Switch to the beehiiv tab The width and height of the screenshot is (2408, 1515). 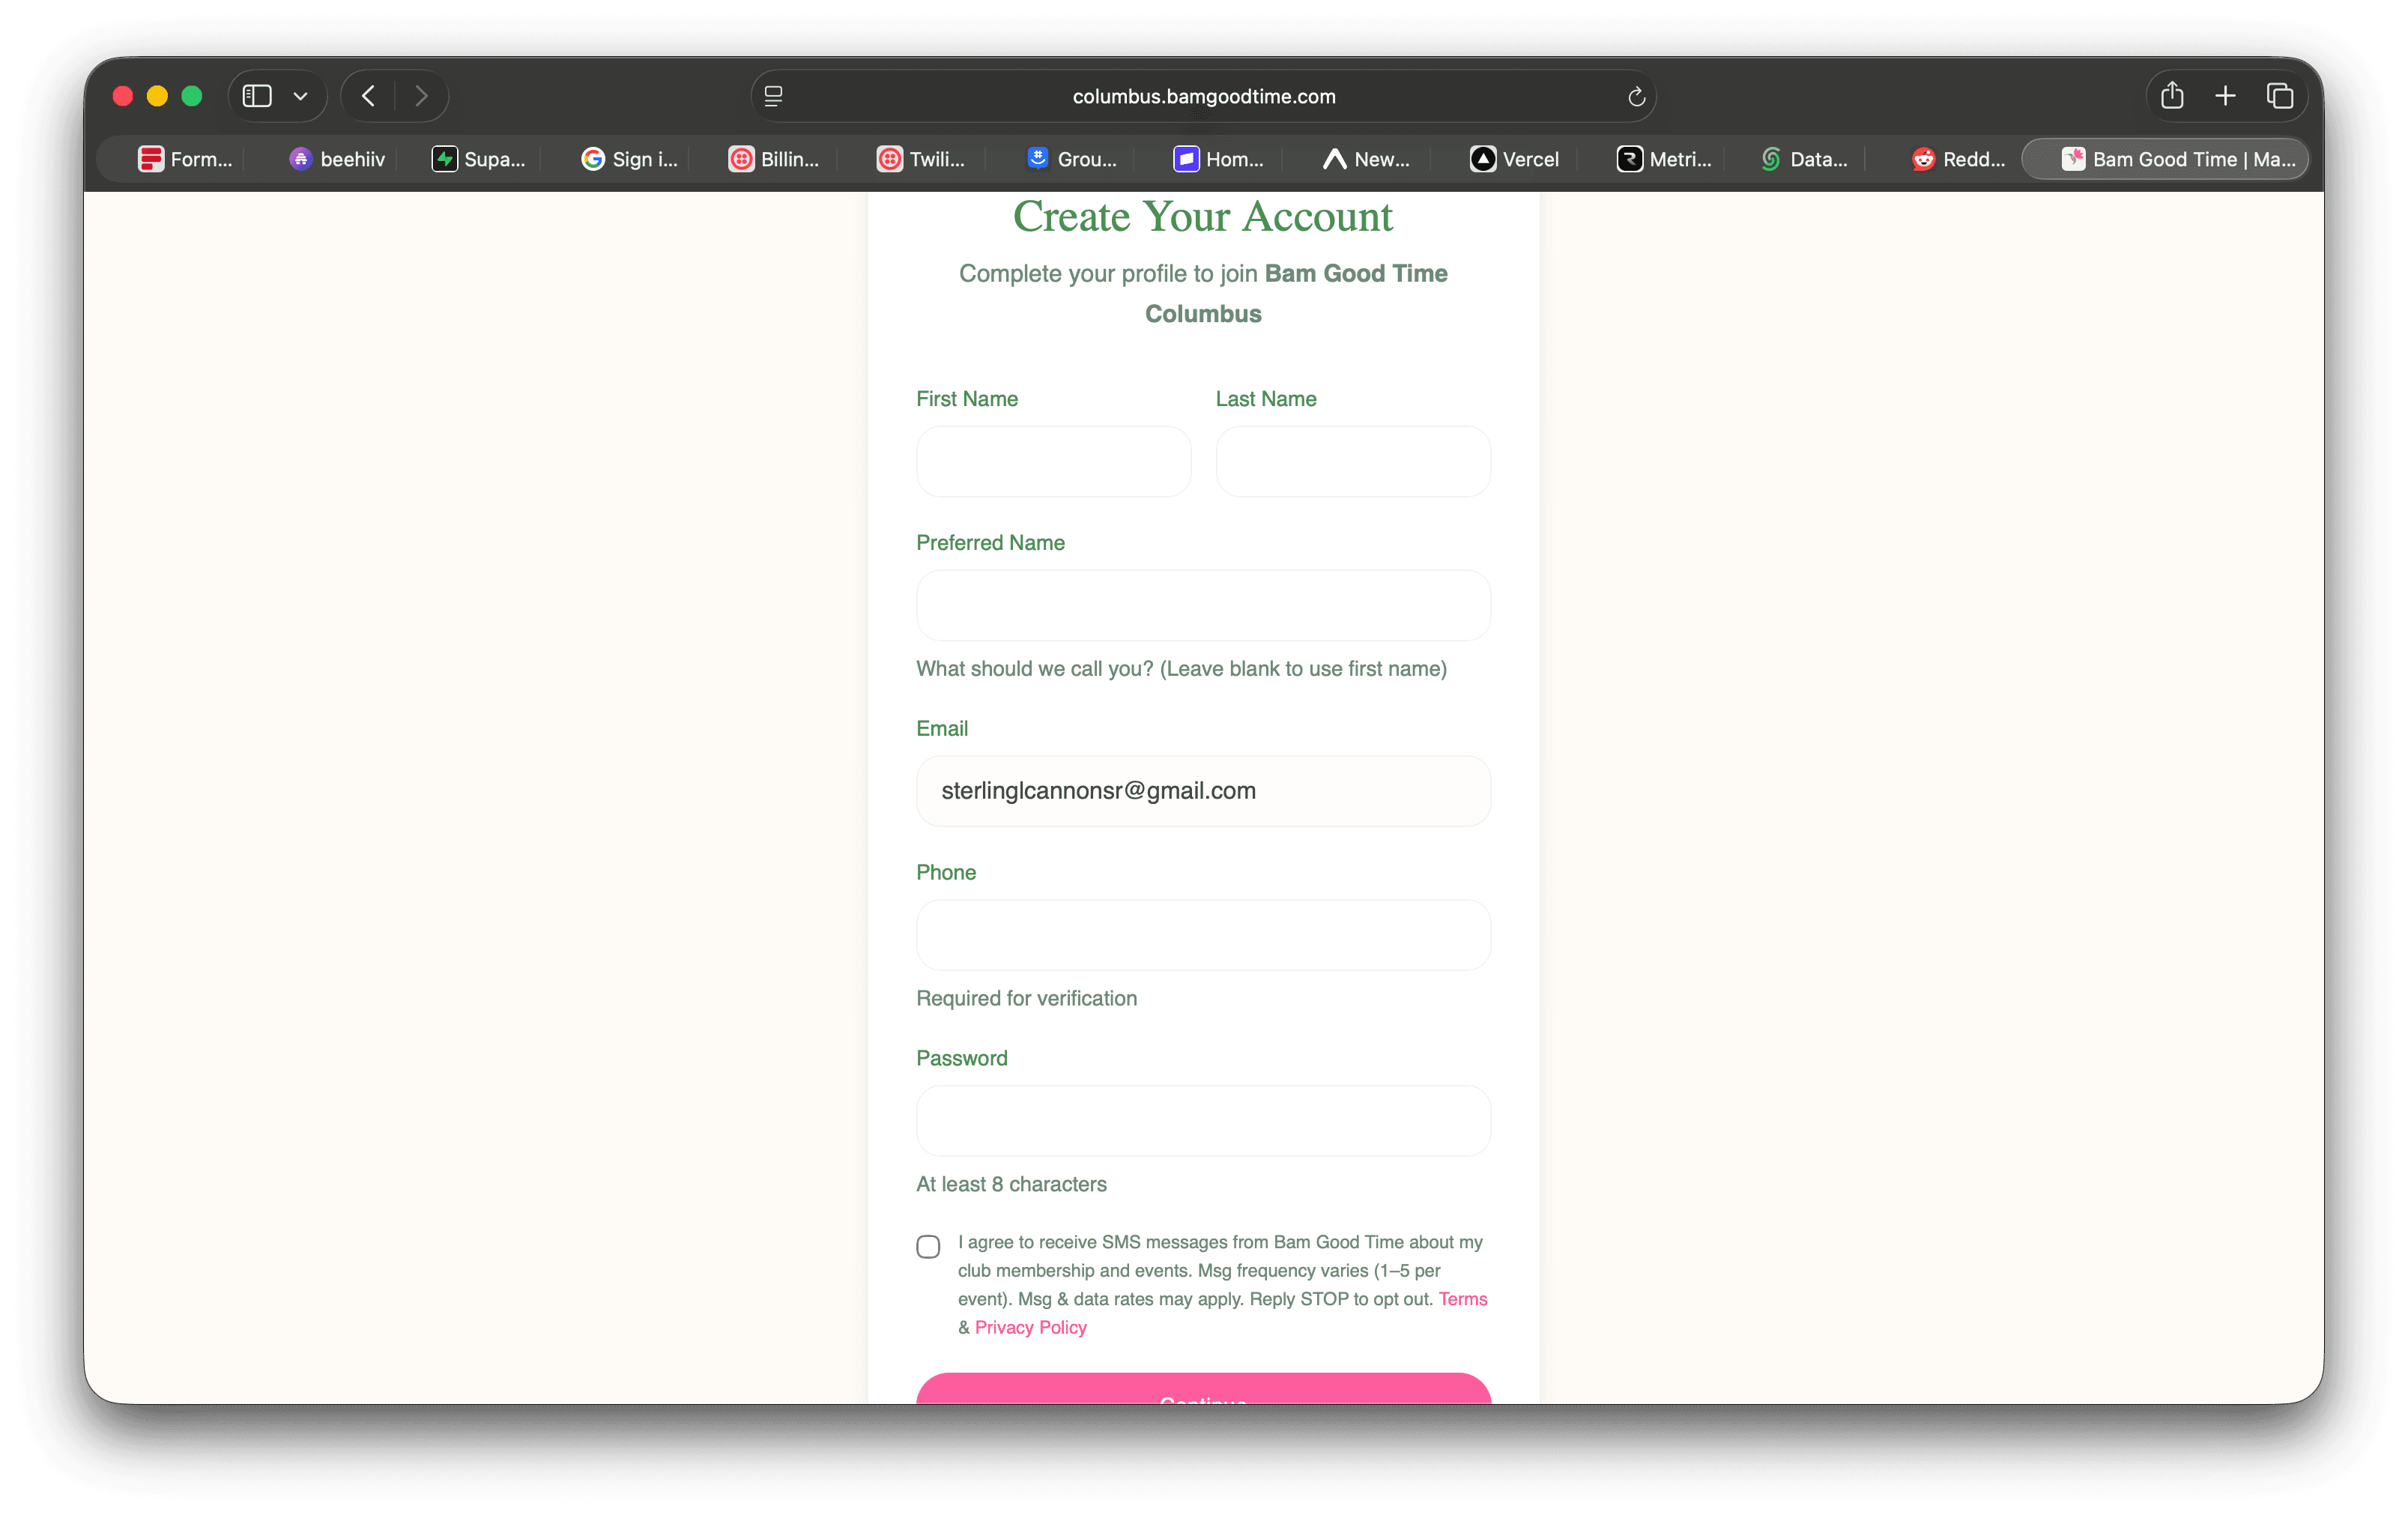pyautogui.click(x=337, y=159)
